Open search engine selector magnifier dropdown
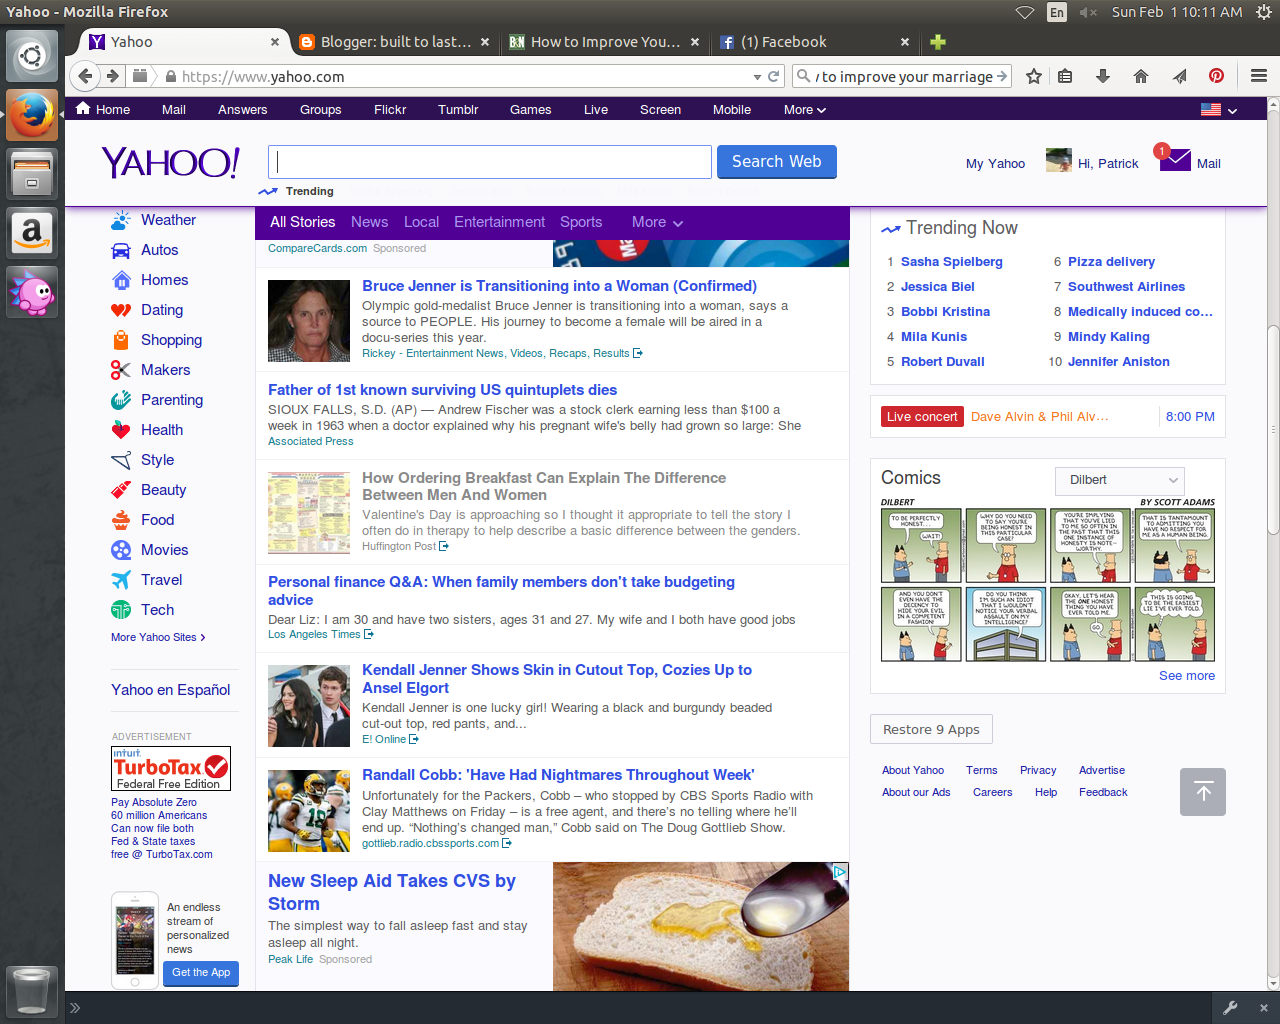 [804, 76]
